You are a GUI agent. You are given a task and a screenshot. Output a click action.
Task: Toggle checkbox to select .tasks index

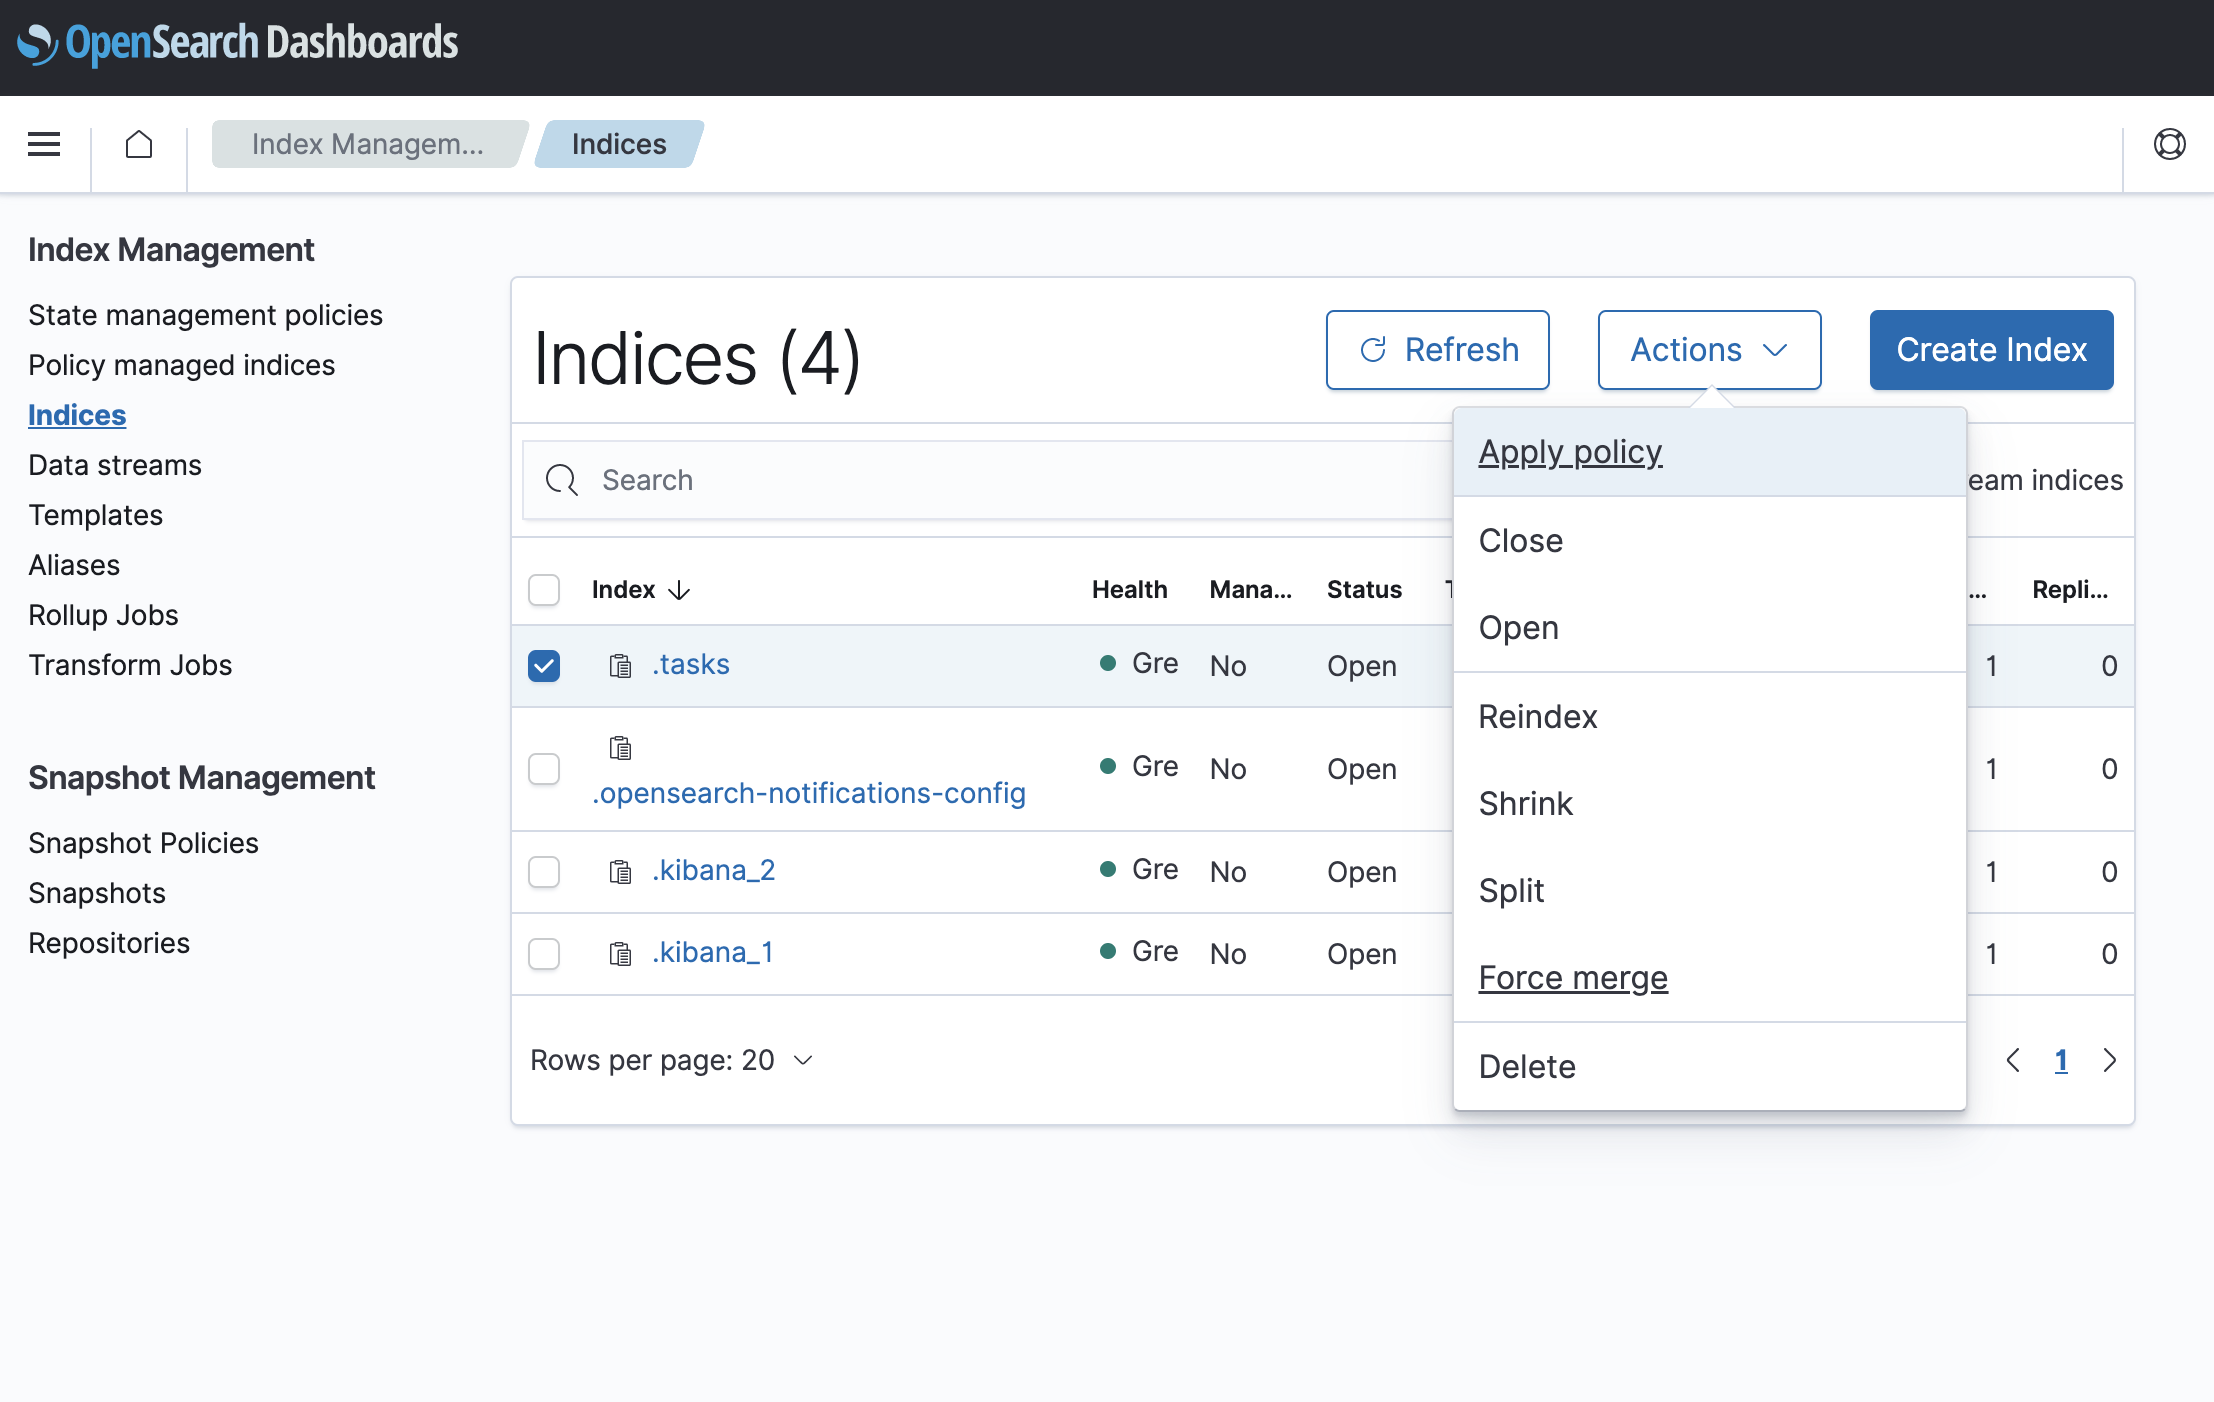tap(544, 663)
